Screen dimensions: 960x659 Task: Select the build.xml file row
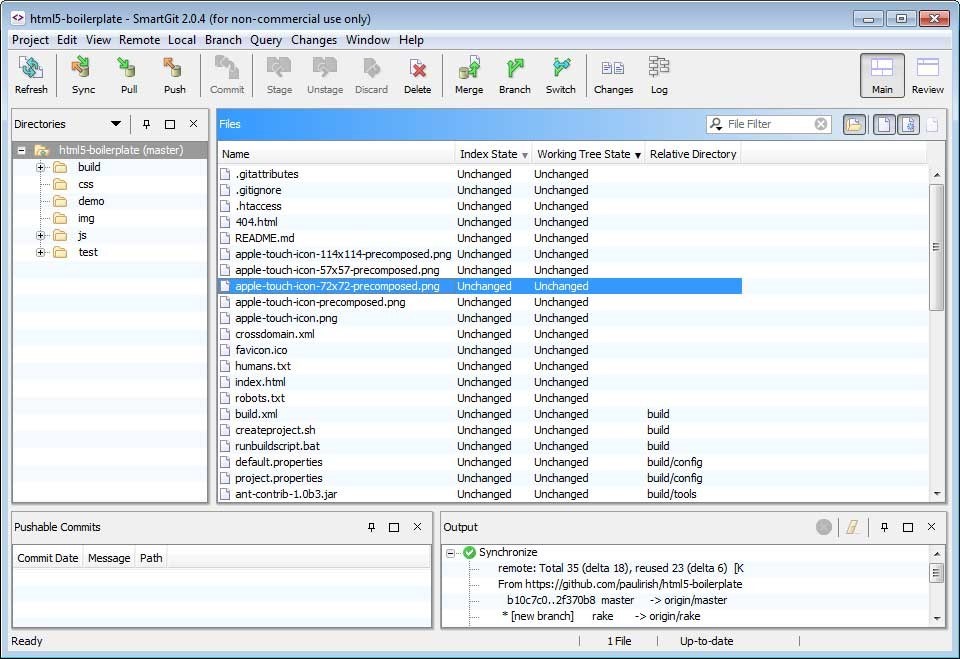tap(480, 414)
